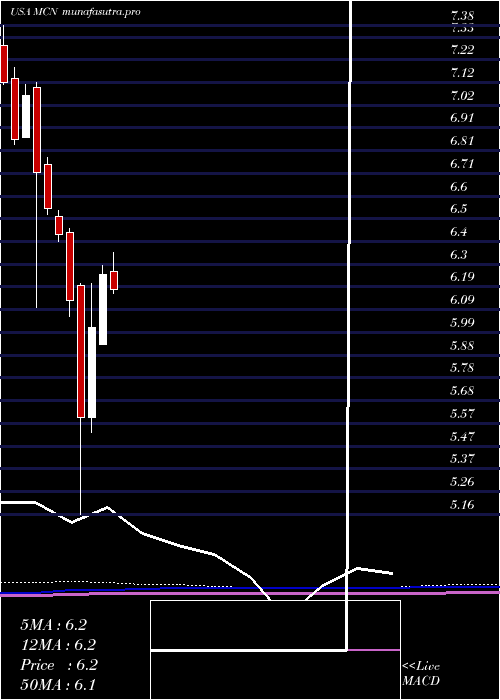Click the last small red candlestick

tap(114, 280)
